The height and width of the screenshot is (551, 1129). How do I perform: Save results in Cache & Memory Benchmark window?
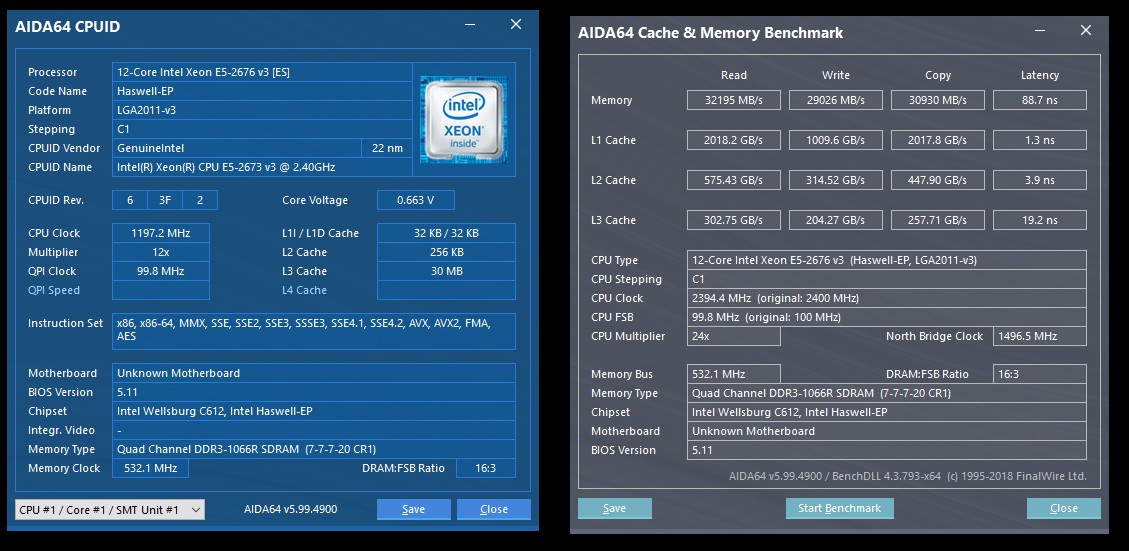pyautogui.click(x=614, y=509)
